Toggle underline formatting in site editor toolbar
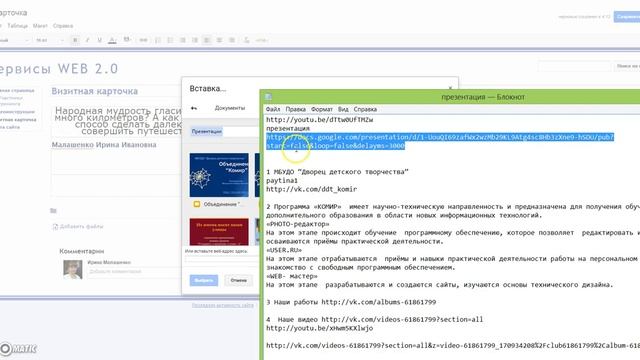The image size is (640, 360). [99, 40]
